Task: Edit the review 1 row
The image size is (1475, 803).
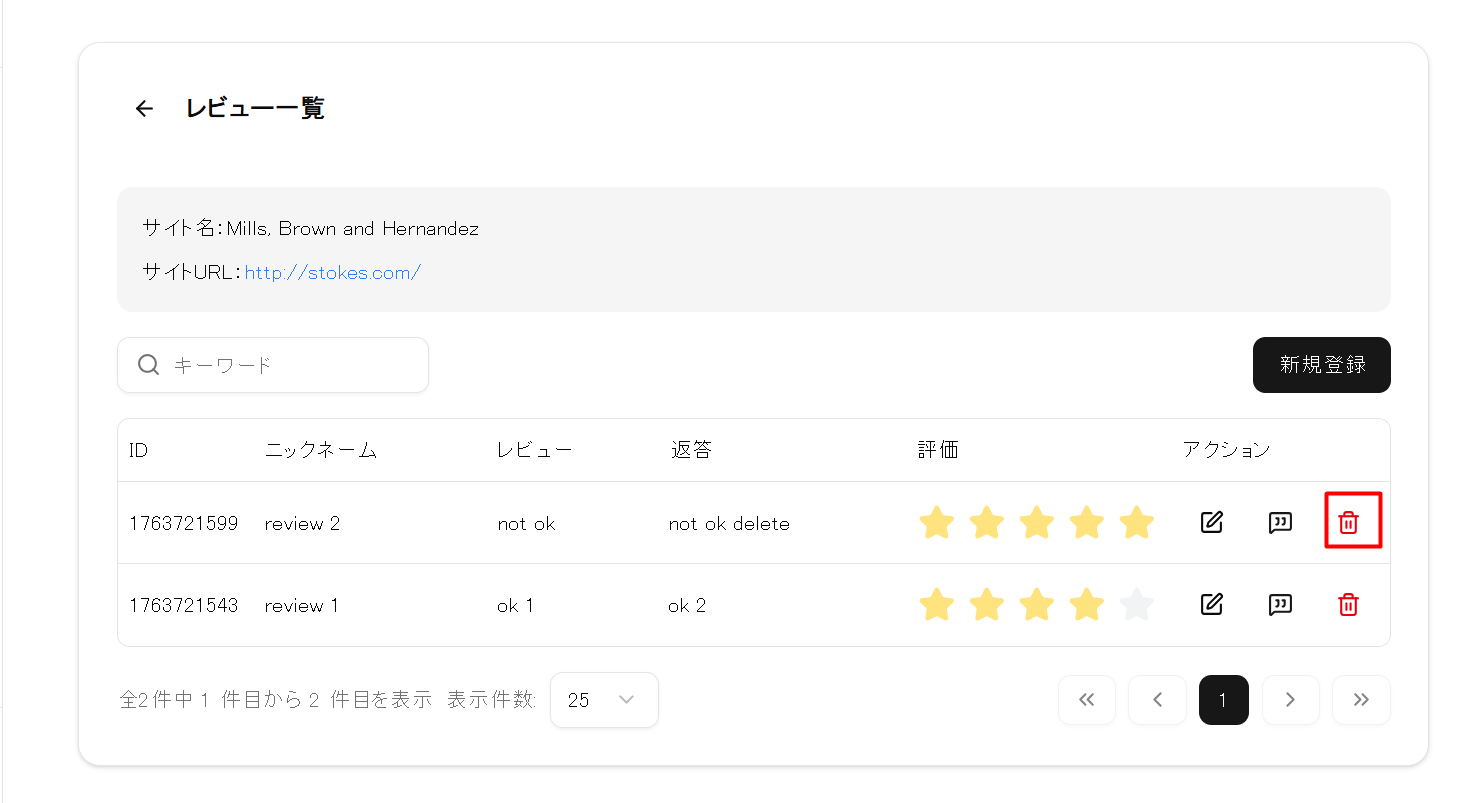Action: point(1211,604)
